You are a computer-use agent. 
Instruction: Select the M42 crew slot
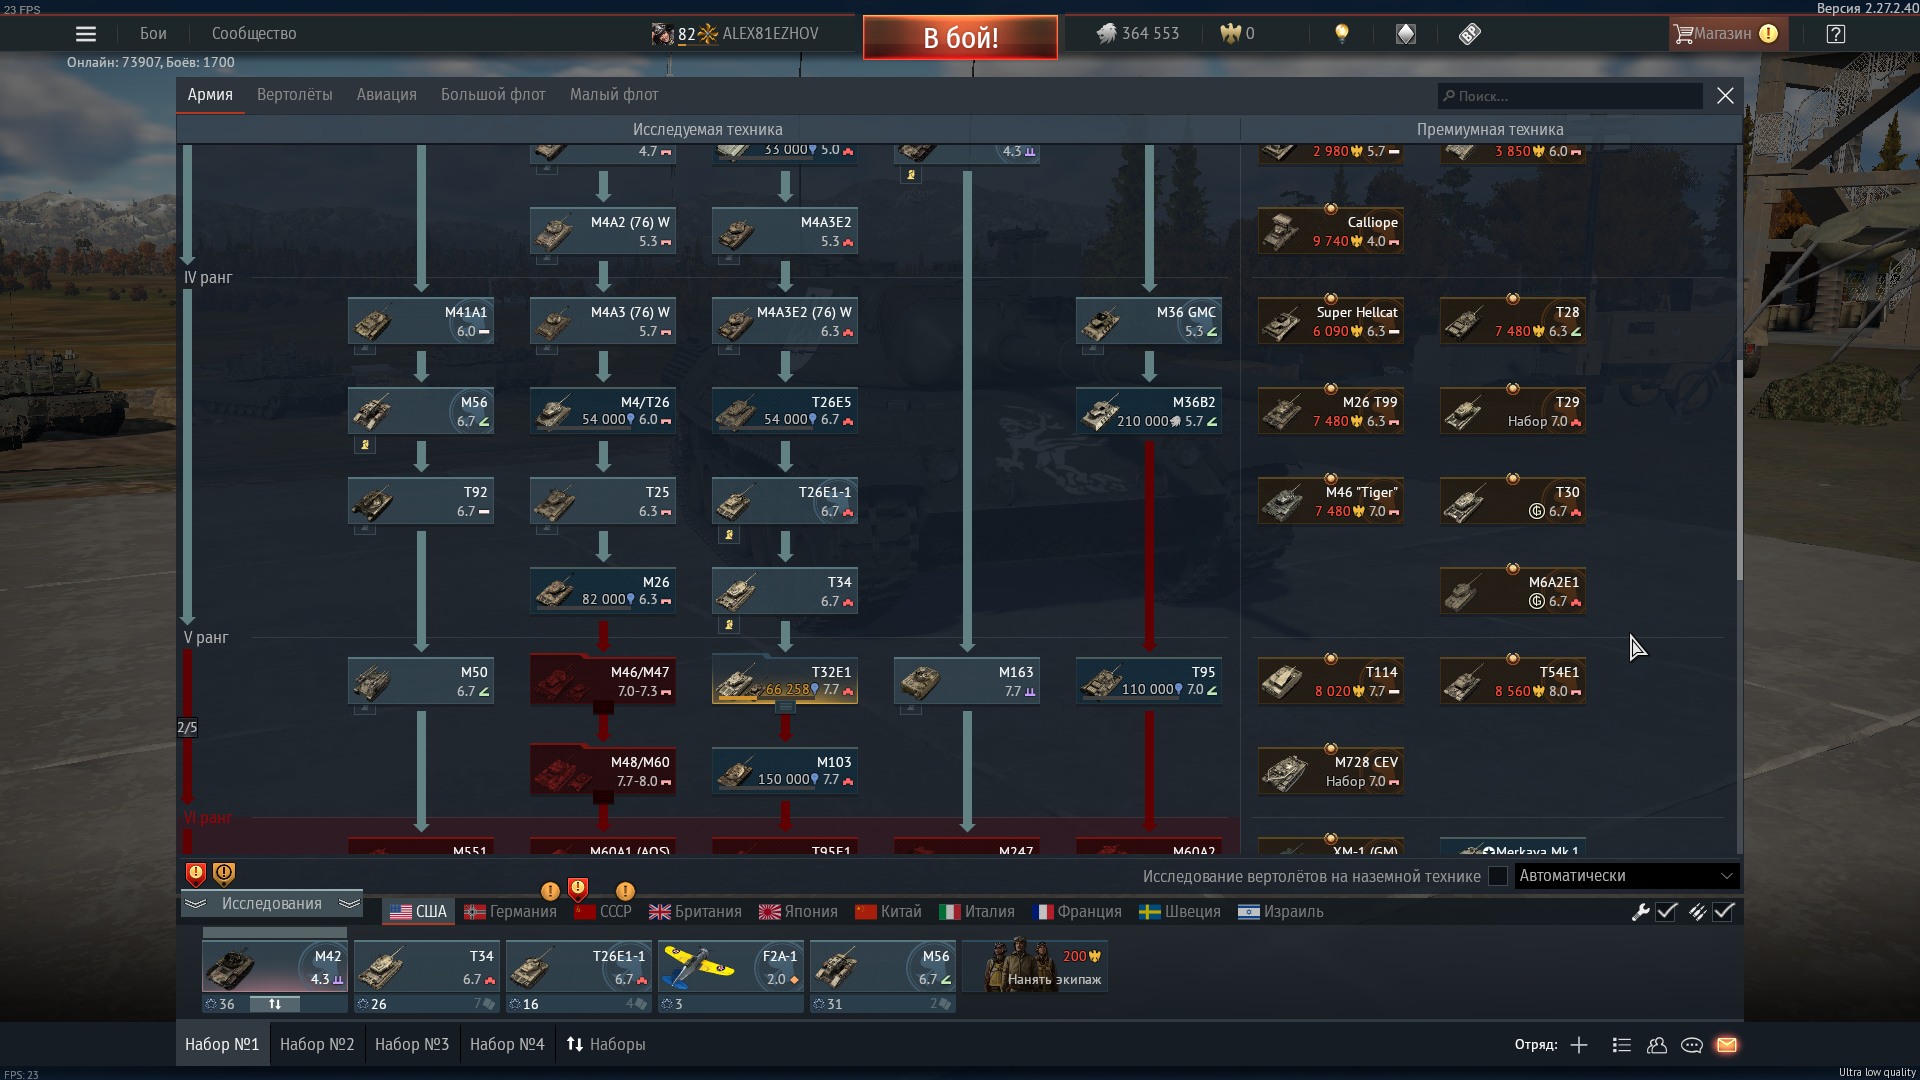pos(275,966)
